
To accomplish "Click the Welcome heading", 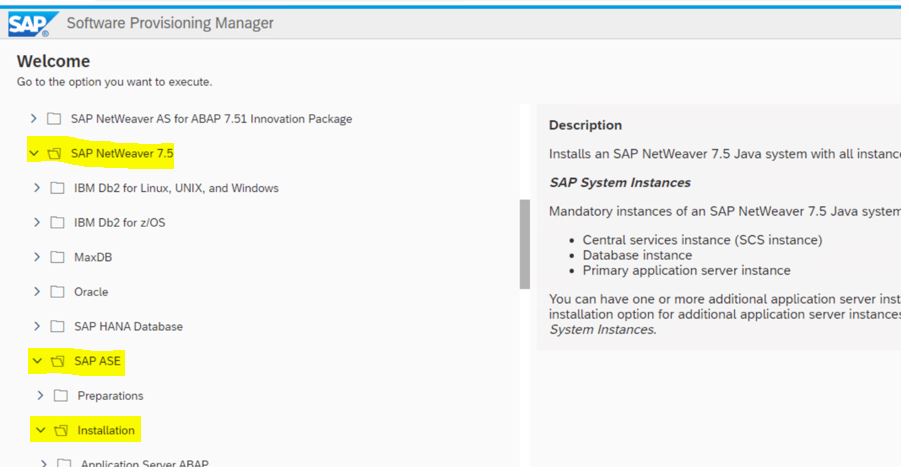I will coord(53,61).
